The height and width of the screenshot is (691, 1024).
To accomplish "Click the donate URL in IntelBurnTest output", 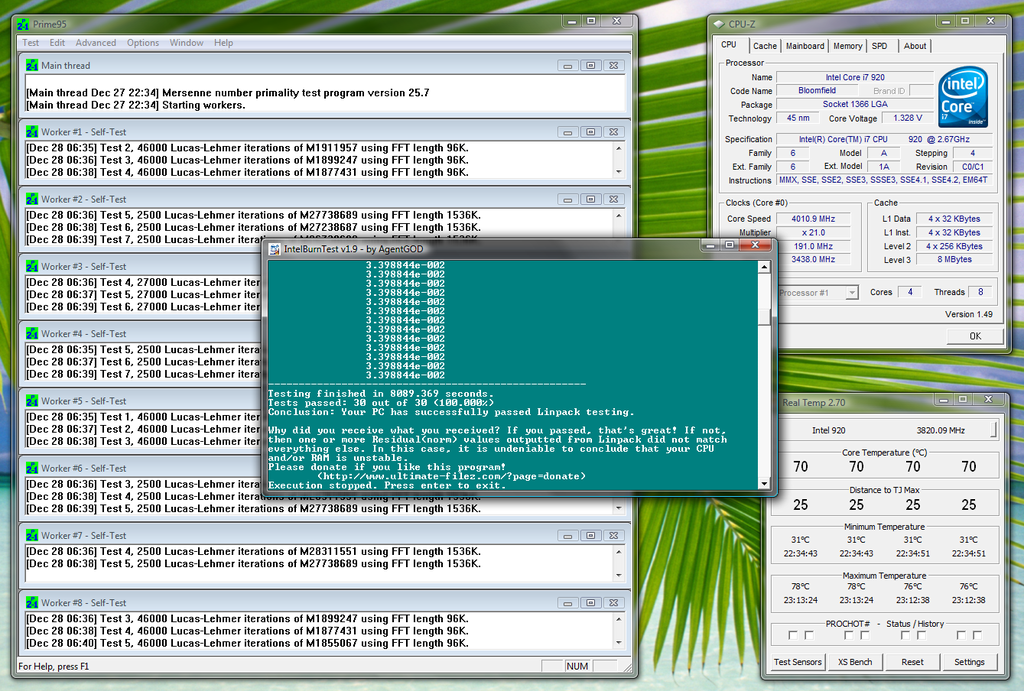I will tap(451, 476).
